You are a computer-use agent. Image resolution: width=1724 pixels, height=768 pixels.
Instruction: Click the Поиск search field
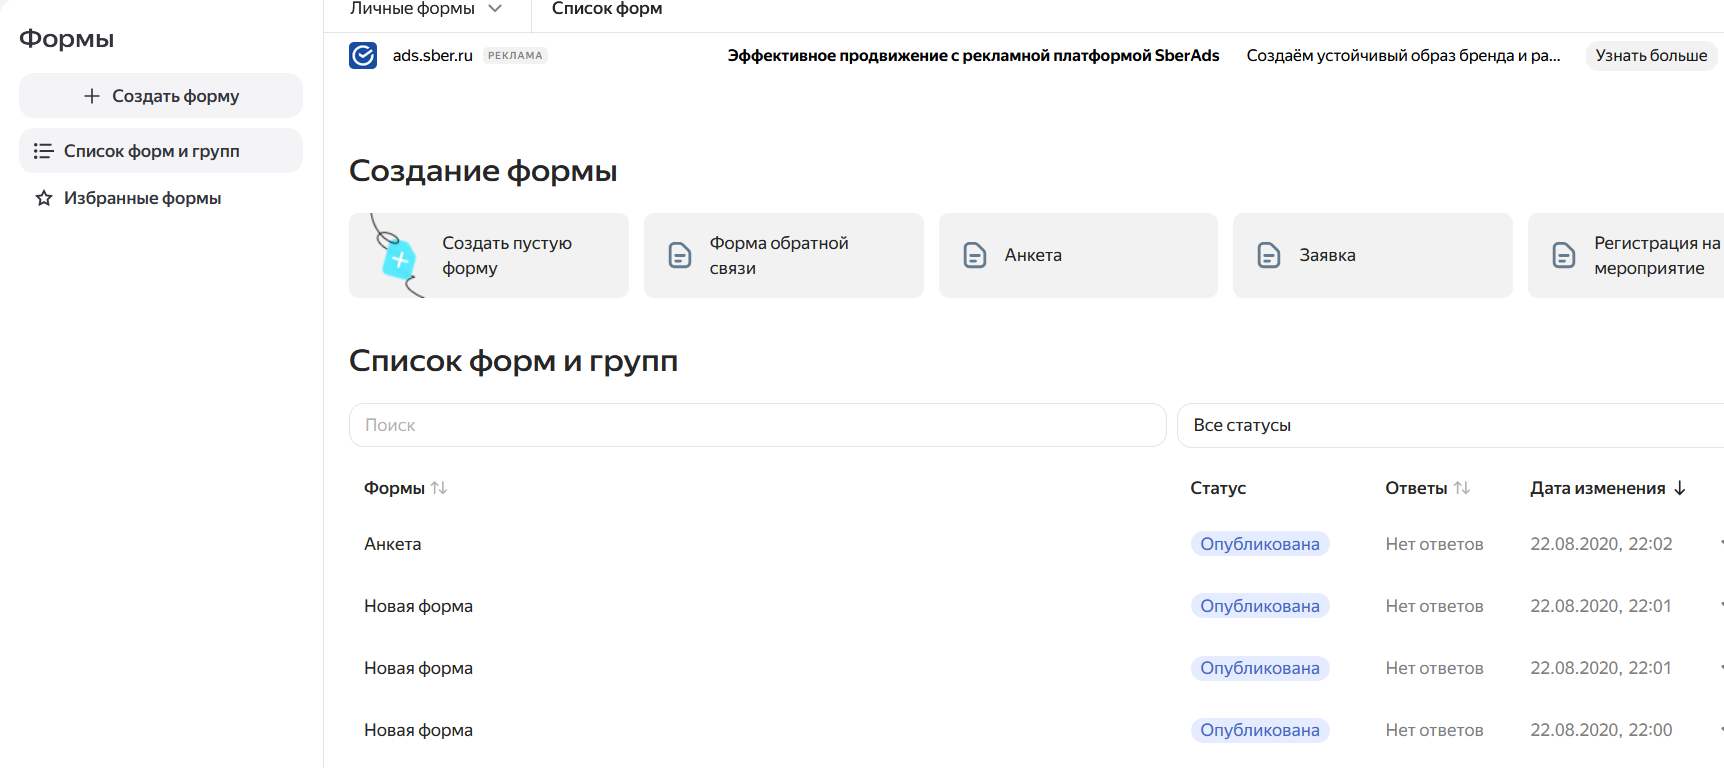tap(757, 425)
